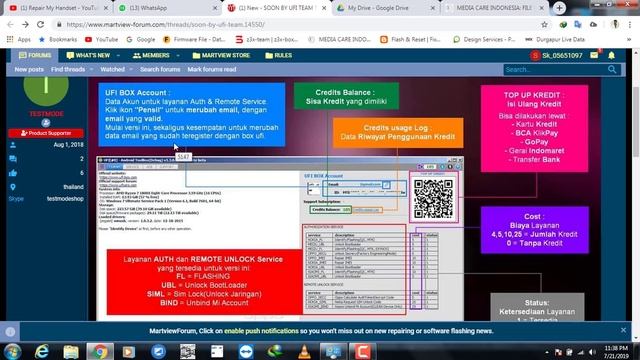
Task: Click enable push notifications link
Action: coord(261,331)
